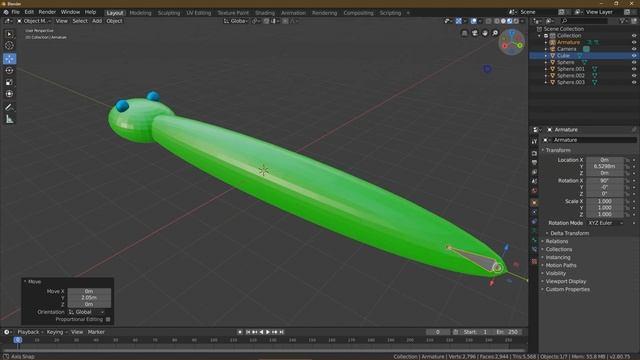The width and height of the screenshot is (640, 360).
Task: Select the Rotate tool
Action: [x=9, y=71]
